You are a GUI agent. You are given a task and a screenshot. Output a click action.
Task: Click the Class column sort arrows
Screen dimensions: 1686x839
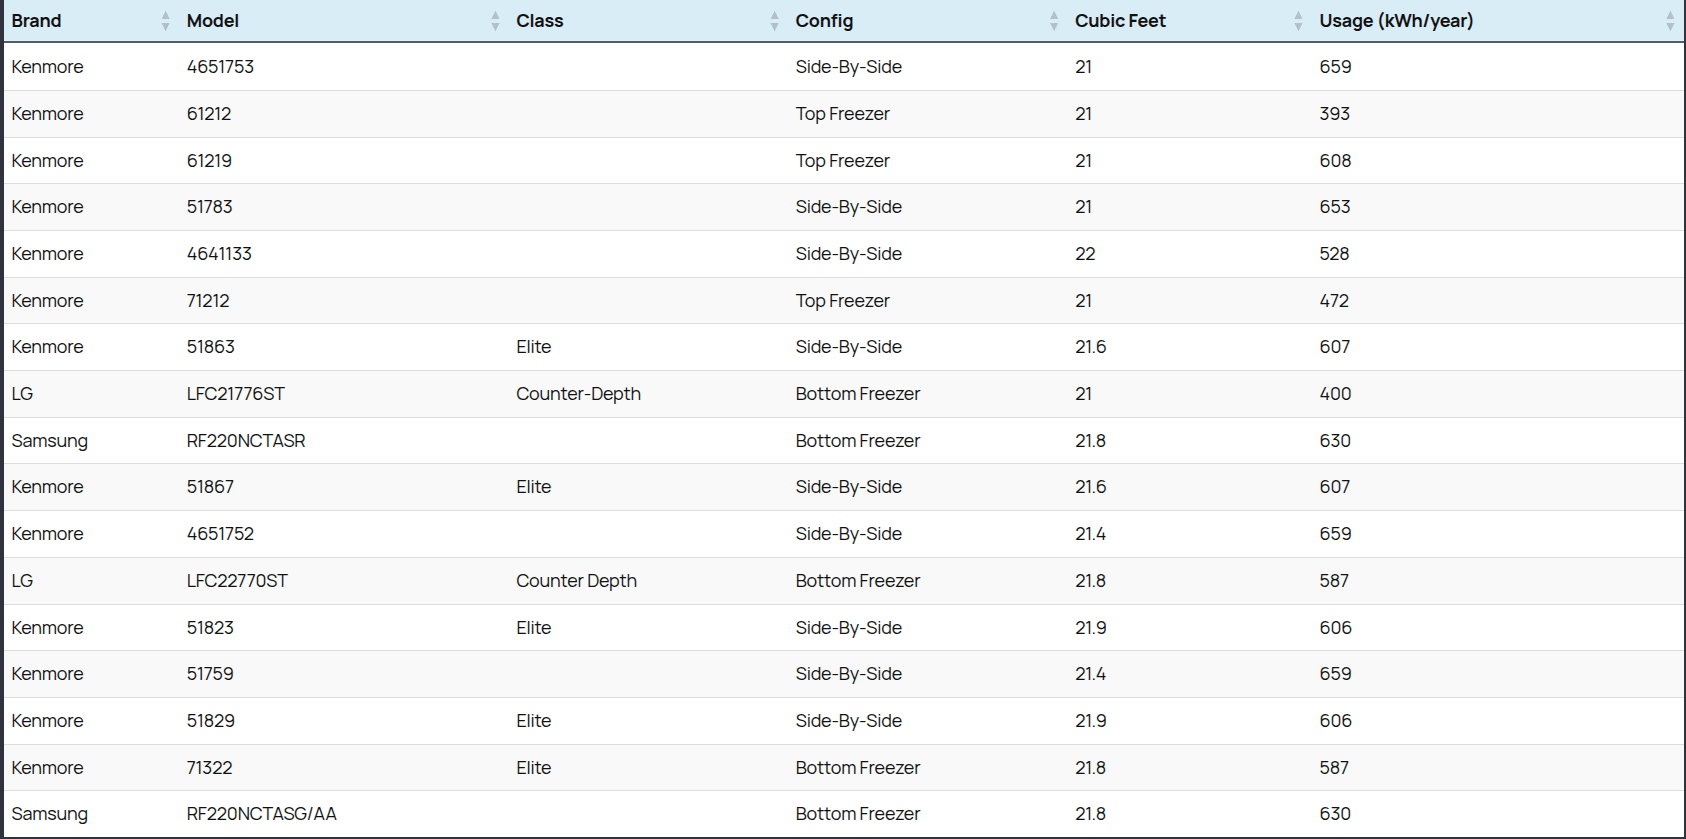(774, 21)
